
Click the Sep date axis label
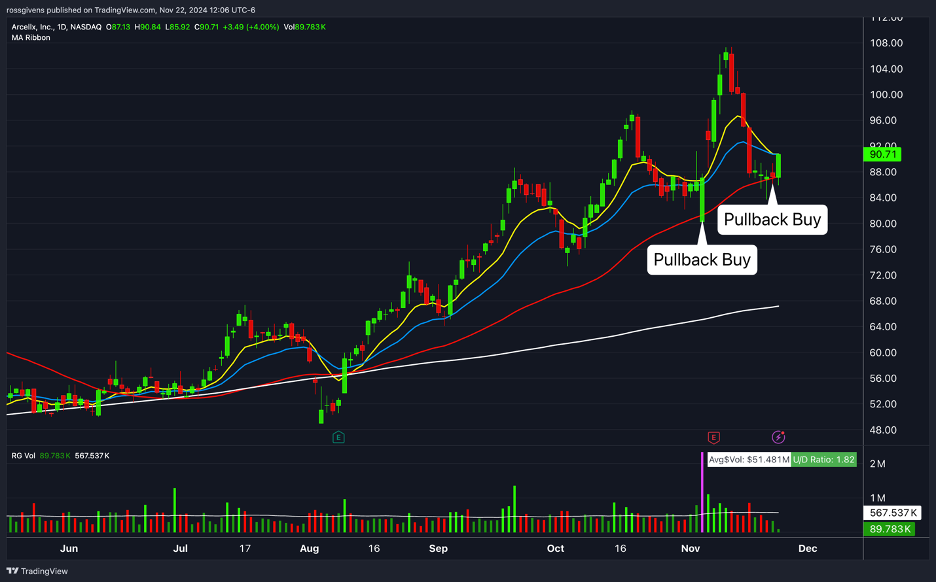(x=438, y=548)
